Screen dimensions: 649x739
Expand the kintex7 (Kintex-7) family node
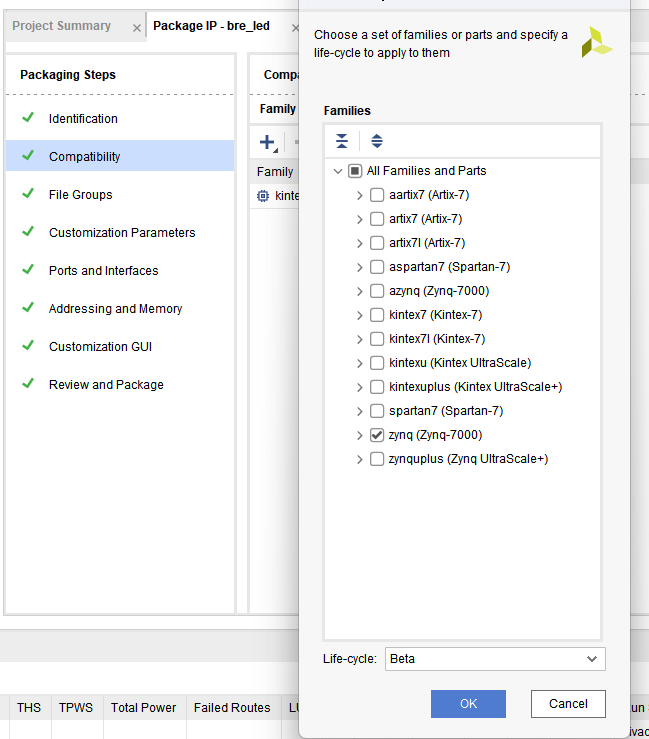click(360, 315)
